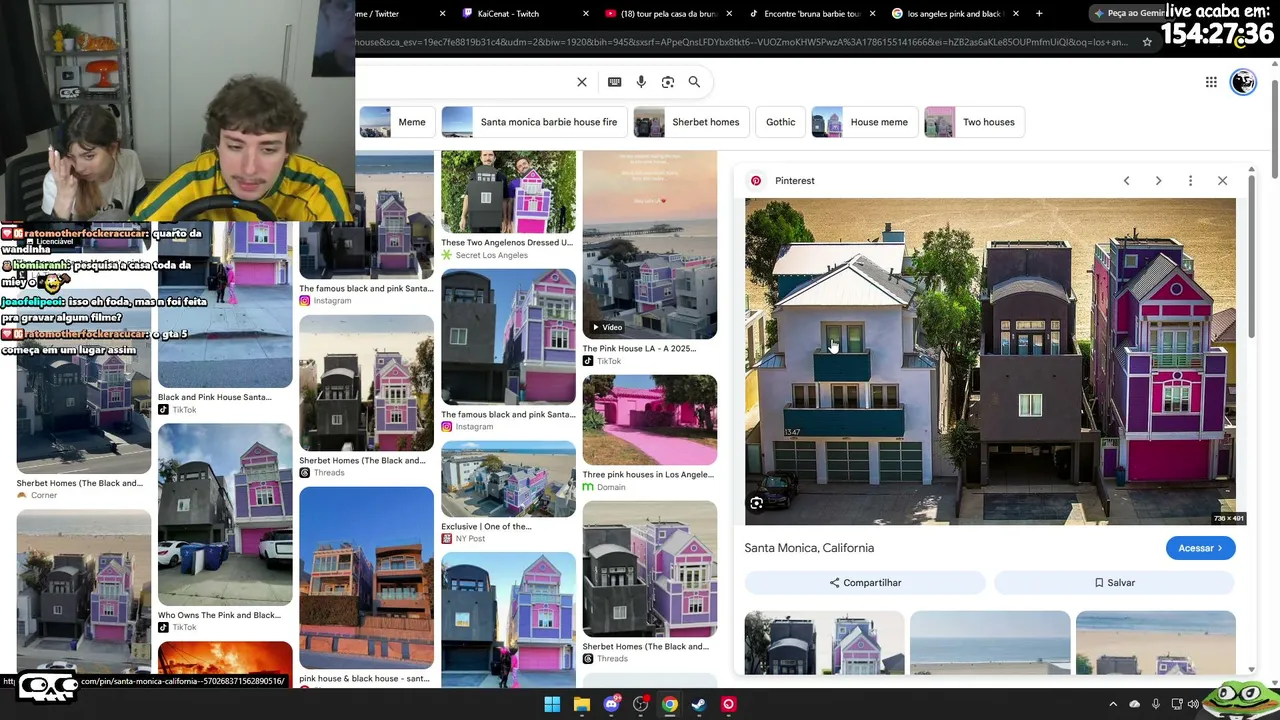This screenshot has width=1280, height=720.
Task: Open 'Three pink houses in Los Angeles' Domain result
Action: (x=650, y=434)
